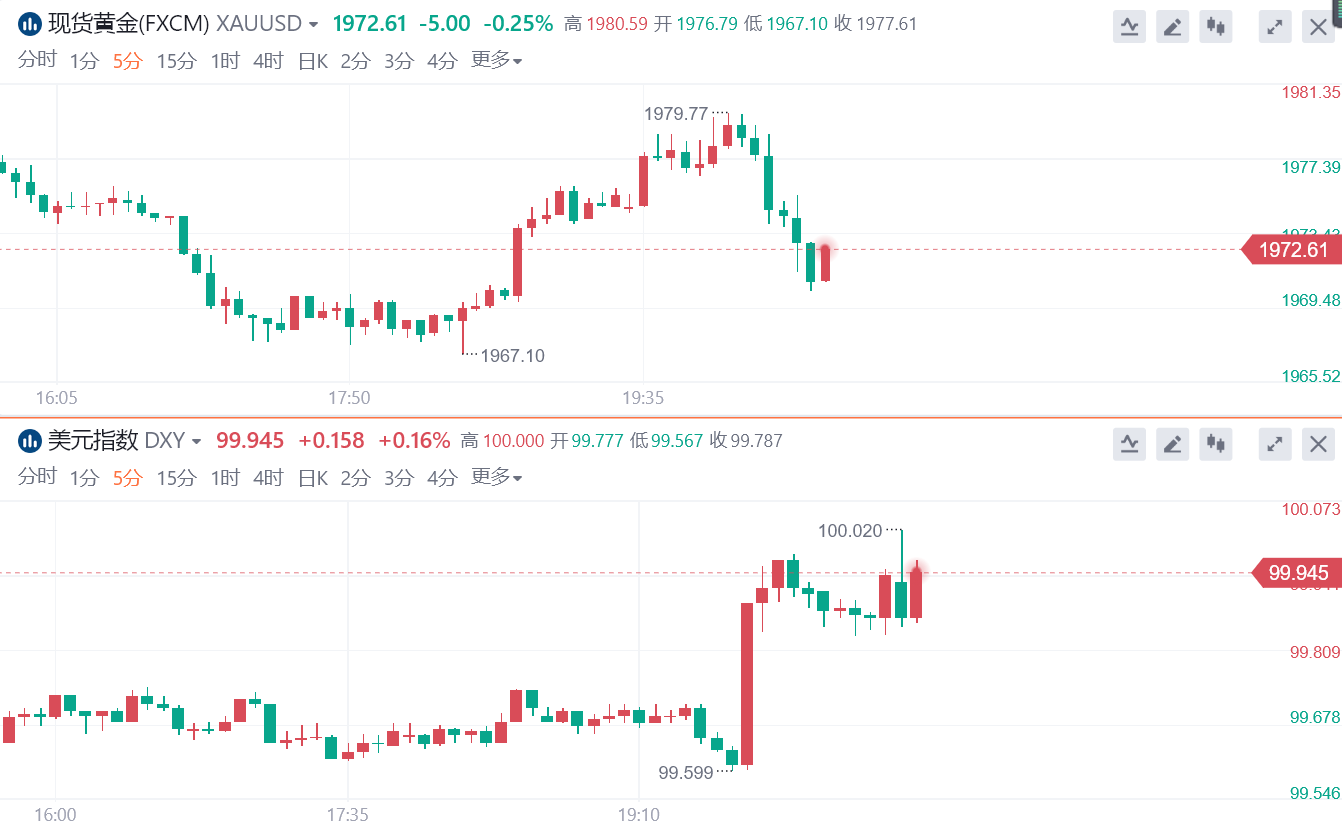The height and width of the screenshot is (825, 1342).
Task: Select 1时 timeframe on the DXY chart
Action: [225, 478]
